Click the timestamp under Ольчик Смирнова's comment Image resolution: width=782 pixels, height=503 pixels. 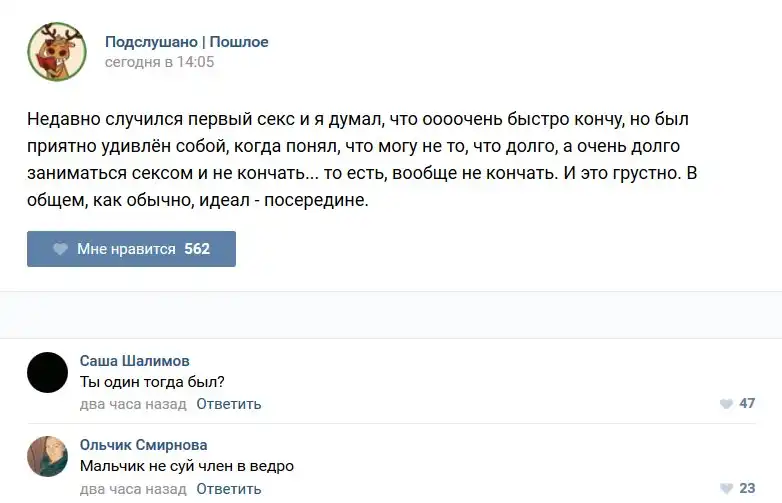(132, 489)
